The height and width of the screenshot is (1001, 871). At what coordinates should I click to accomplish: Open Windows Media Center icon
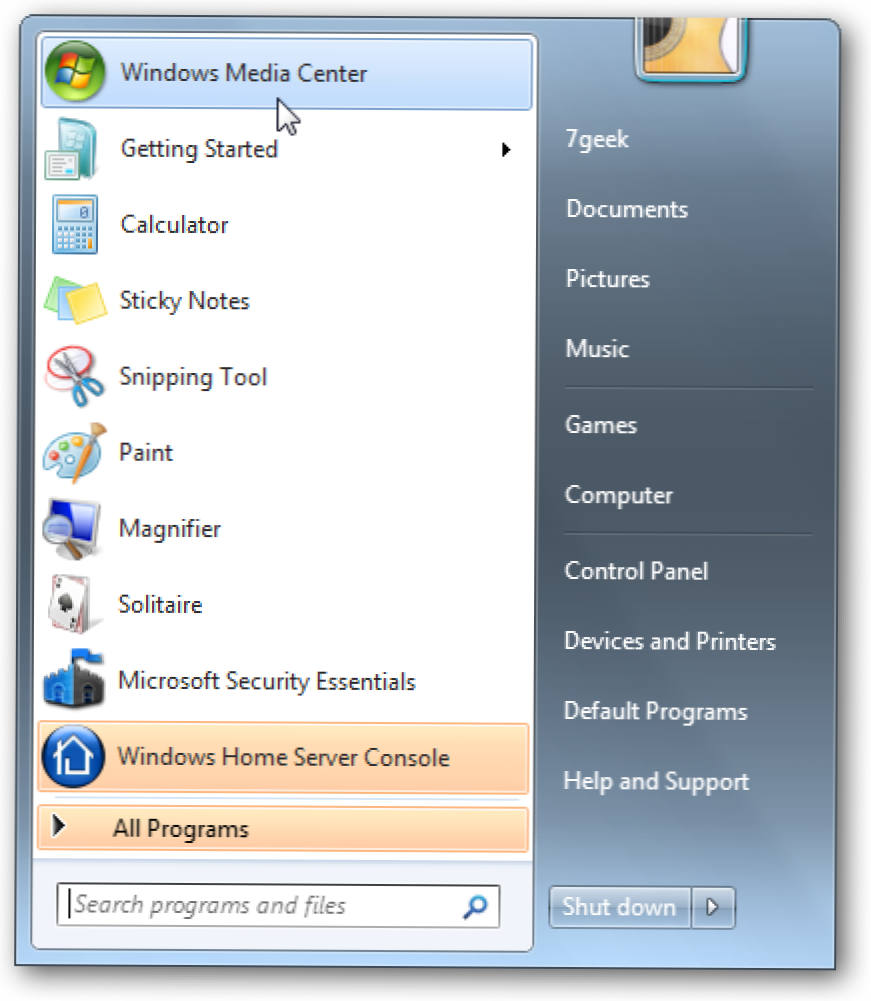75,72
